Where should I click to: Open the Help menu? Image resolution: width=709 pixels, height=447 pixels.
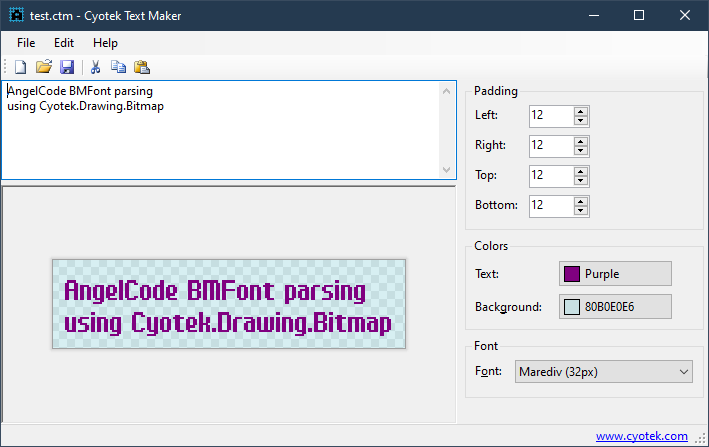(105, 43)
